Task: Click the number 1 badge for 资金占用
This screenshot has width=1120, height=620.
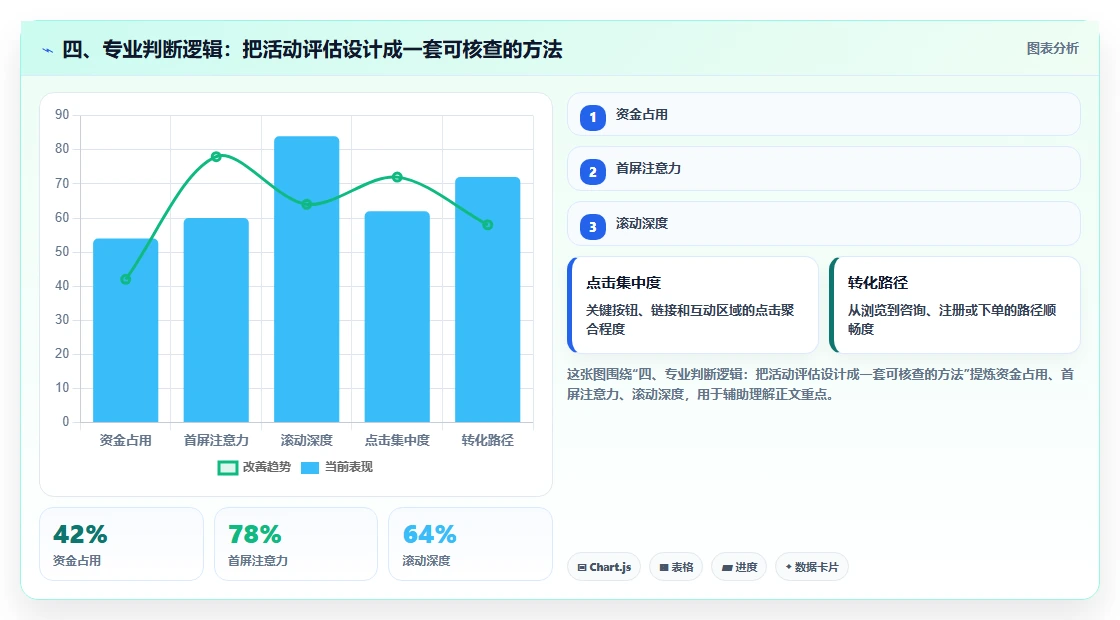Action: (593, 118)
